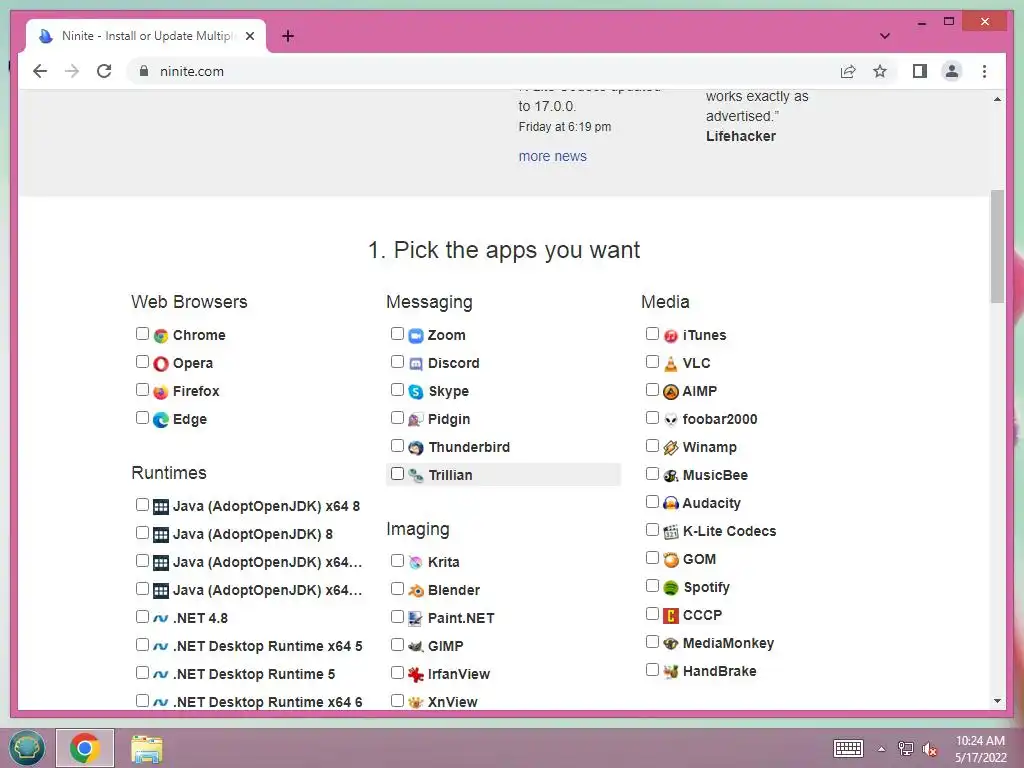Click the scrollbar down arrow
This screenshot has height=768, width=1024.
(x=997, y=701)
